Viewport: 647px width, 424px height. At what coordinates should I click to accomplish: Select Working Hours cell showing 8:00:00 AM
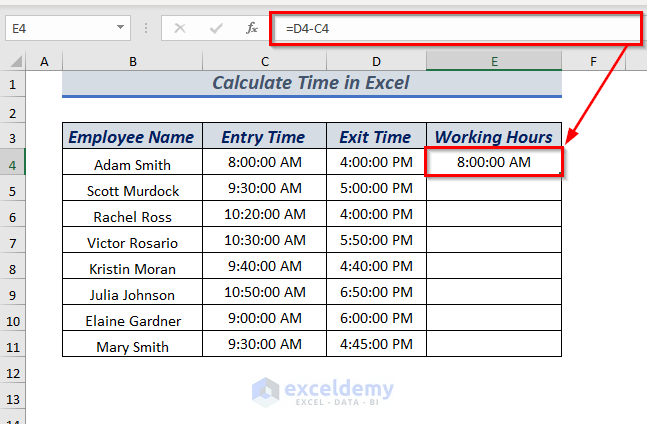[494, 162]
